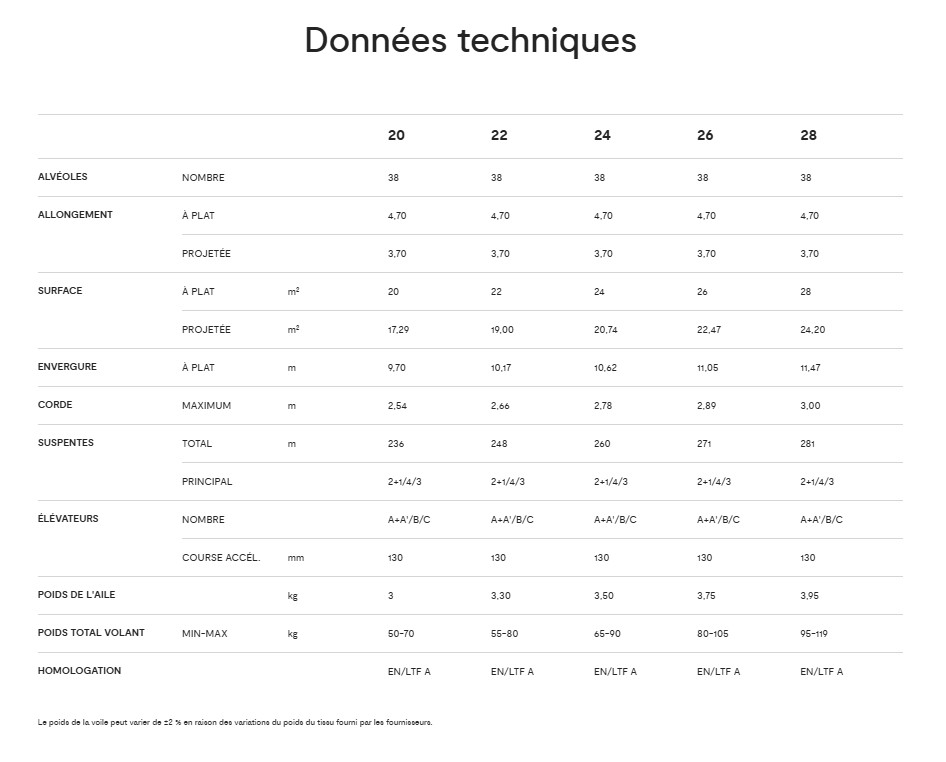Click the ALVÉOLES row label
Viewport: 946px width, 762px height.
point(62,177)
